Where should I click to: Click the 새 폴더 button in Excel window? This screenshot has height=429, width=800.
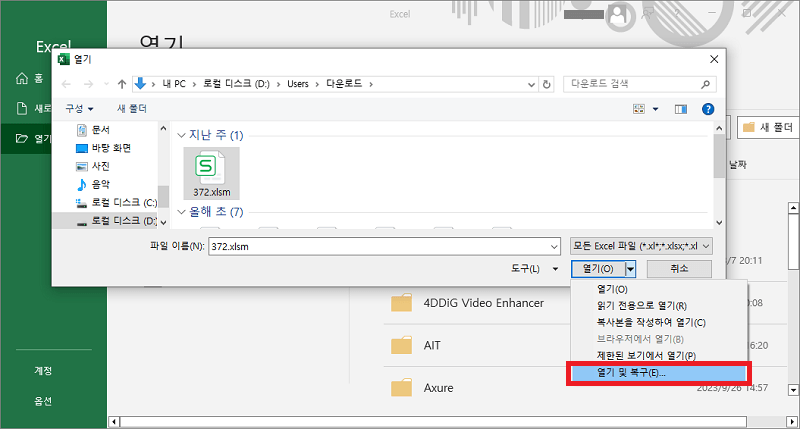point(767,127)
